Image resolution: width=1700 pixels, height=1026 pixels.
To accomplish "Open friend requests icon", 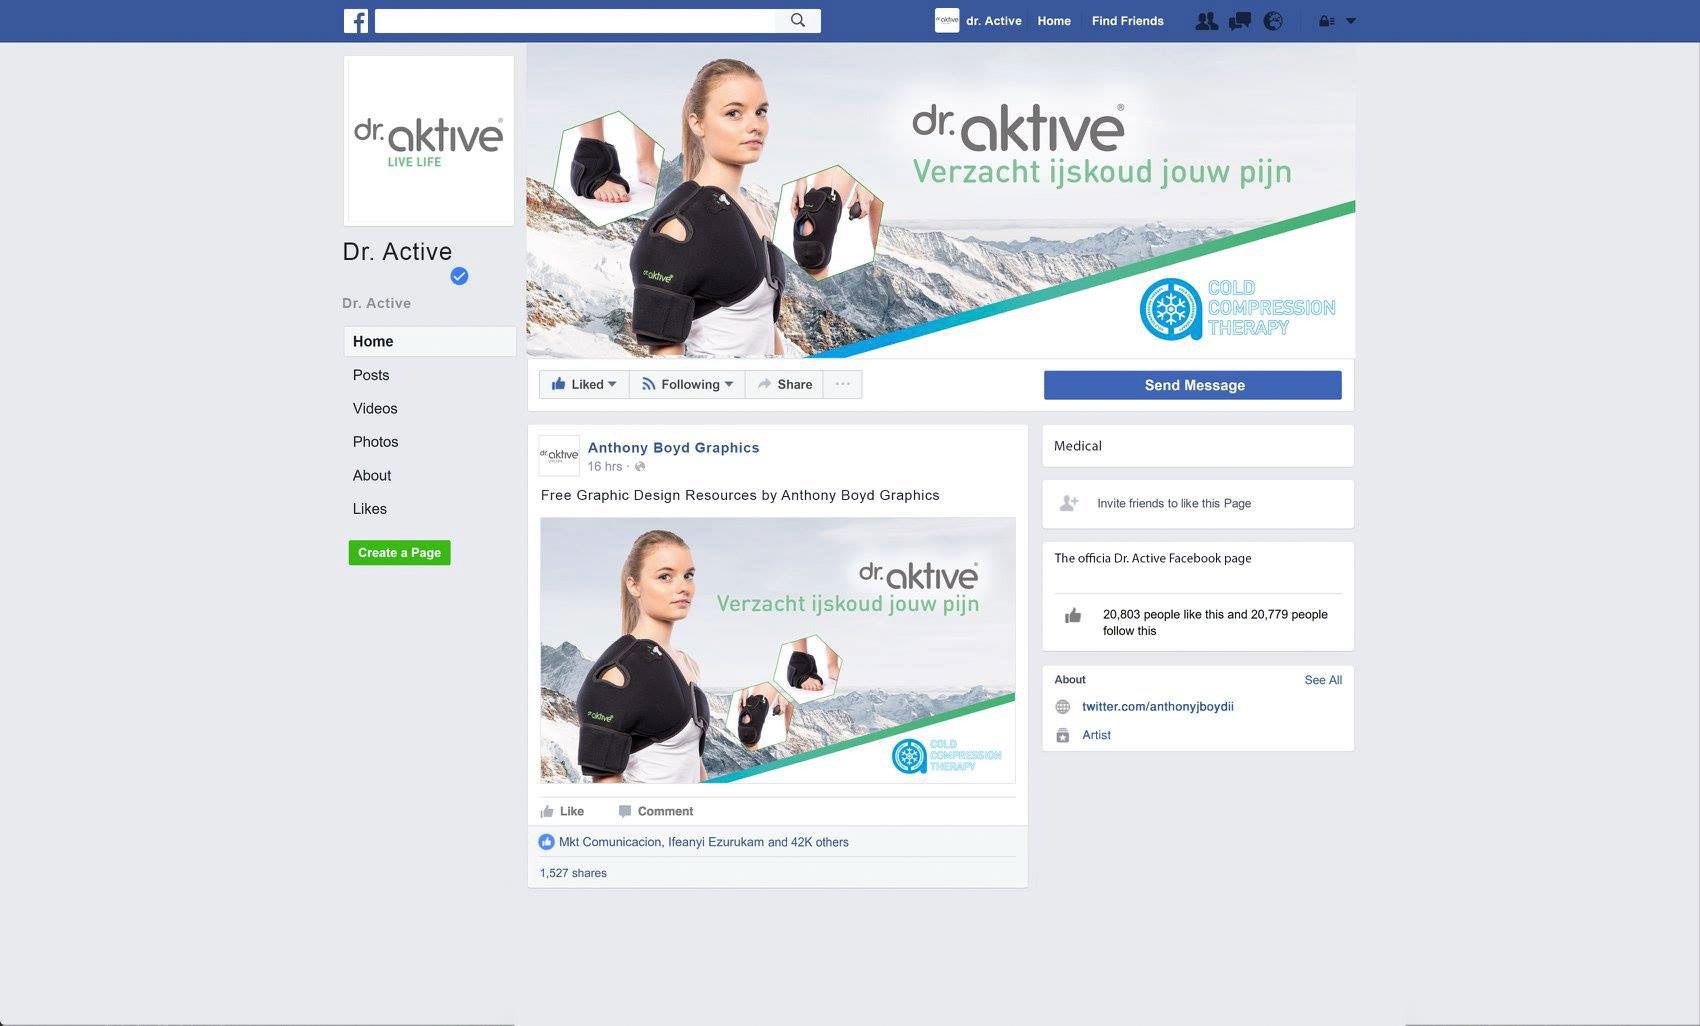I will (x=1206, y=21).
